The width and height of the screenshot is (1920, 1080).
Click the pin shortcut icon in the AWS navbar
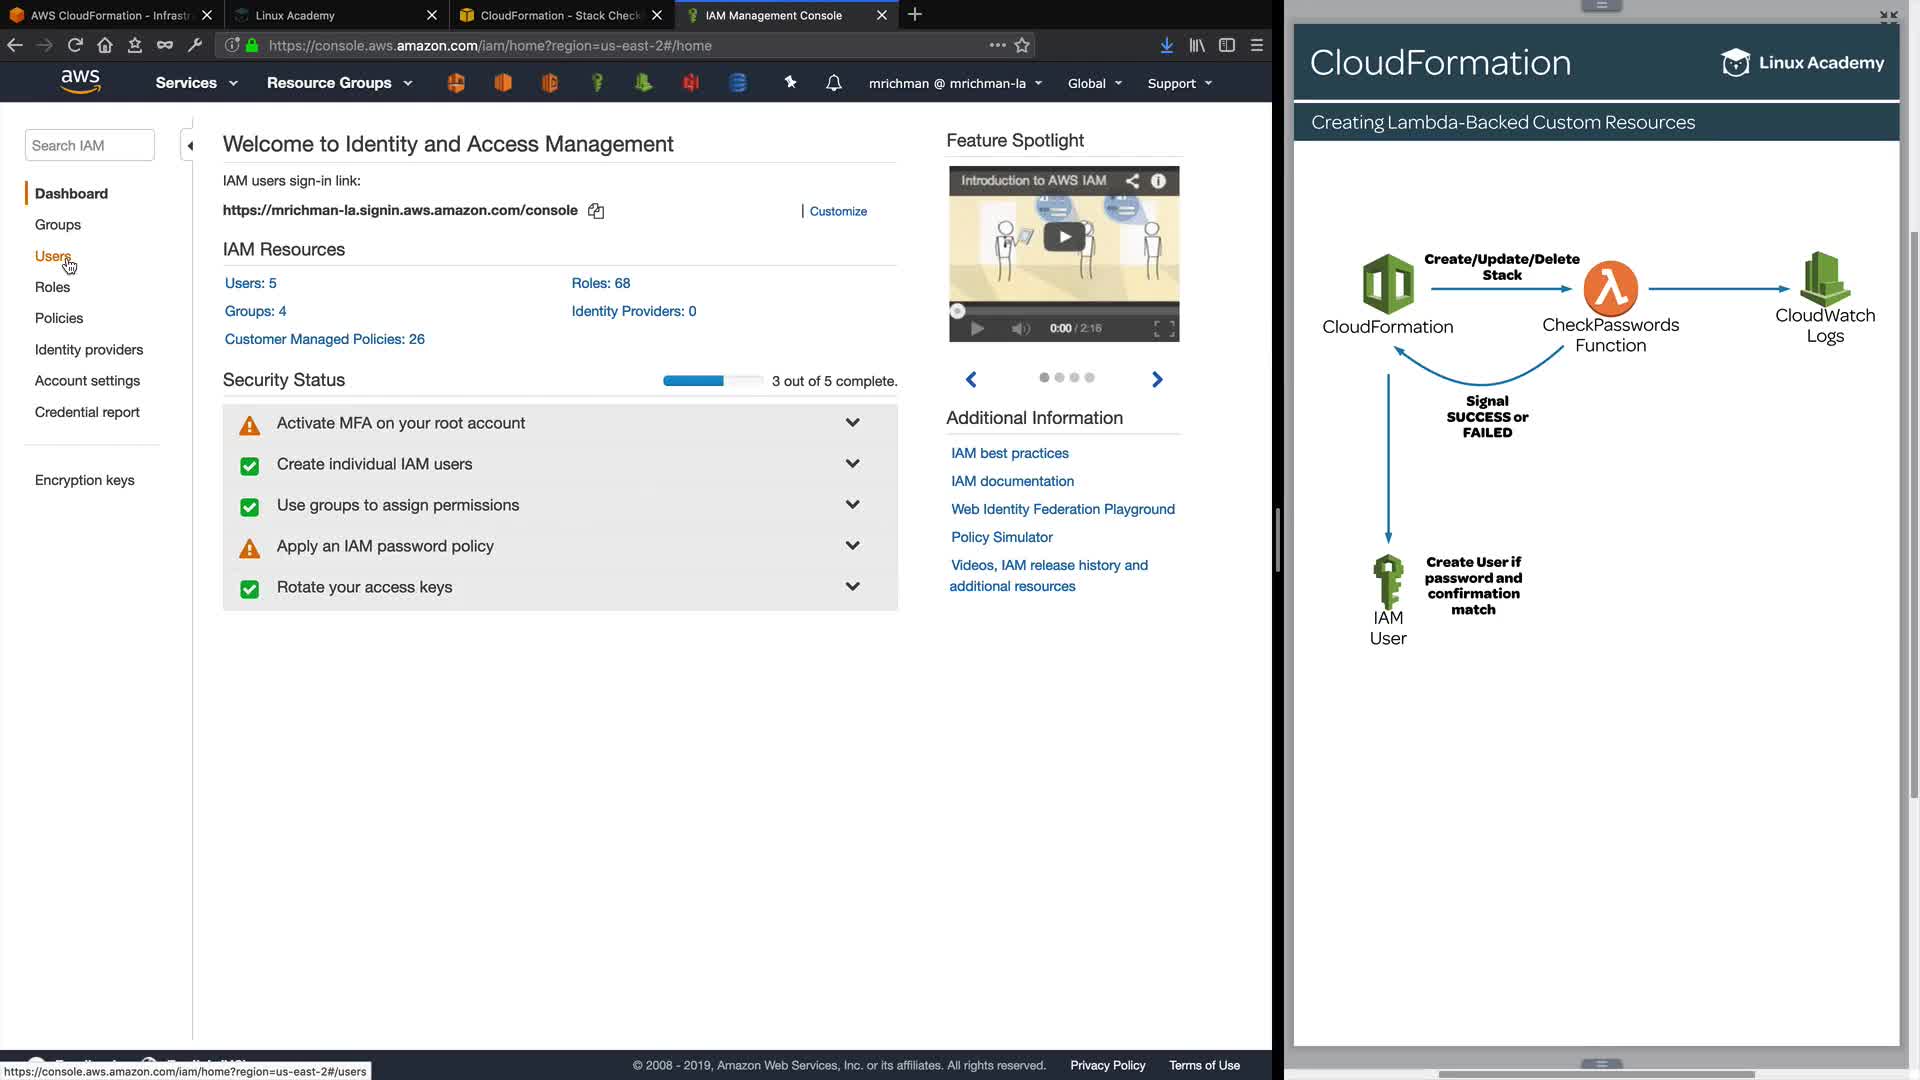click(790, 83)
